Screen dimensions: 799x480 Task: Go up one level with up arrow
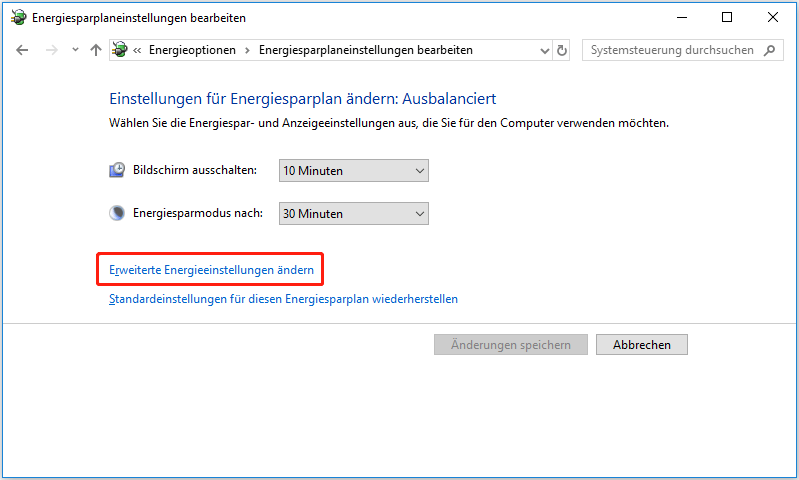96,50
